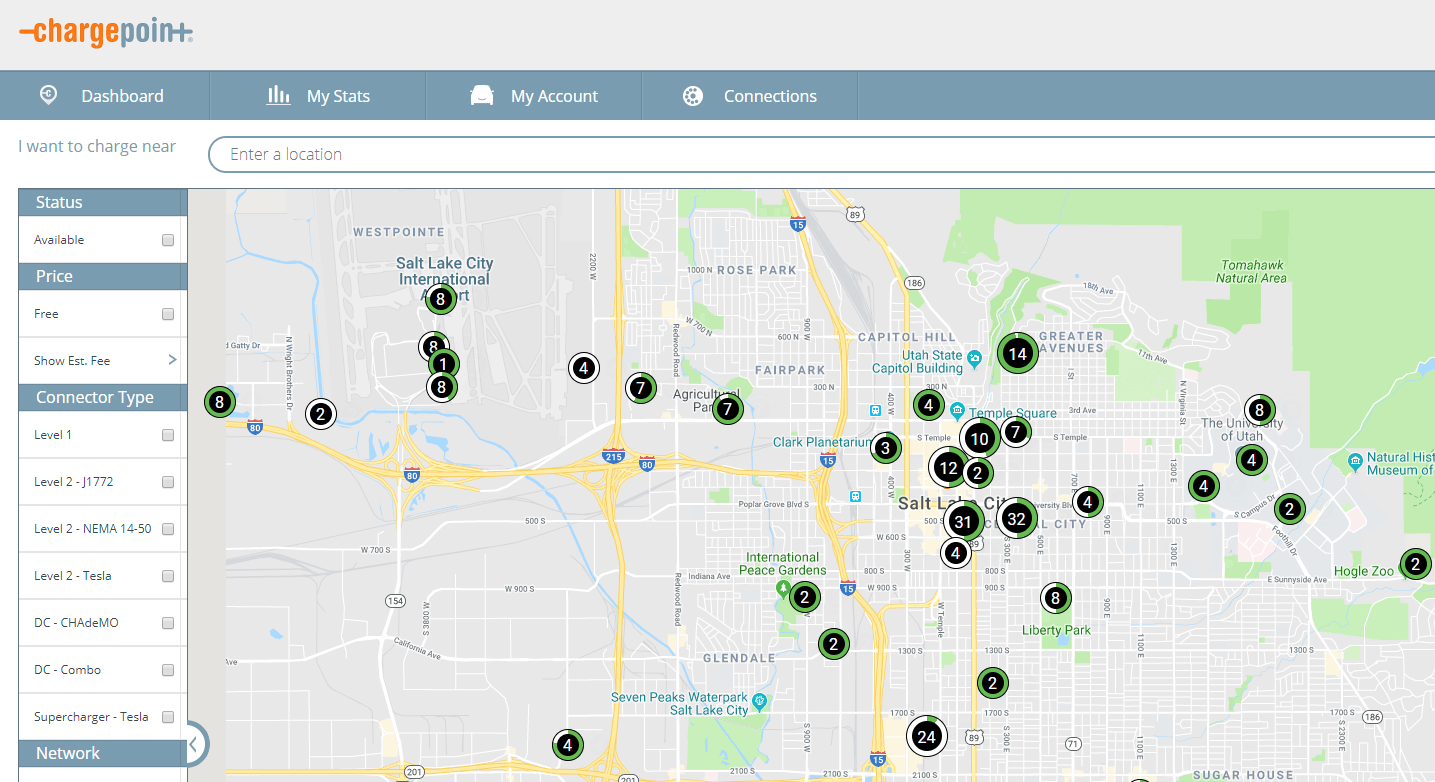Image resolution: width=1435 pixels, height=782 pixels.
Task: Click the Tomahawk Natural Area label
Action: click(x=1252, y=271)
